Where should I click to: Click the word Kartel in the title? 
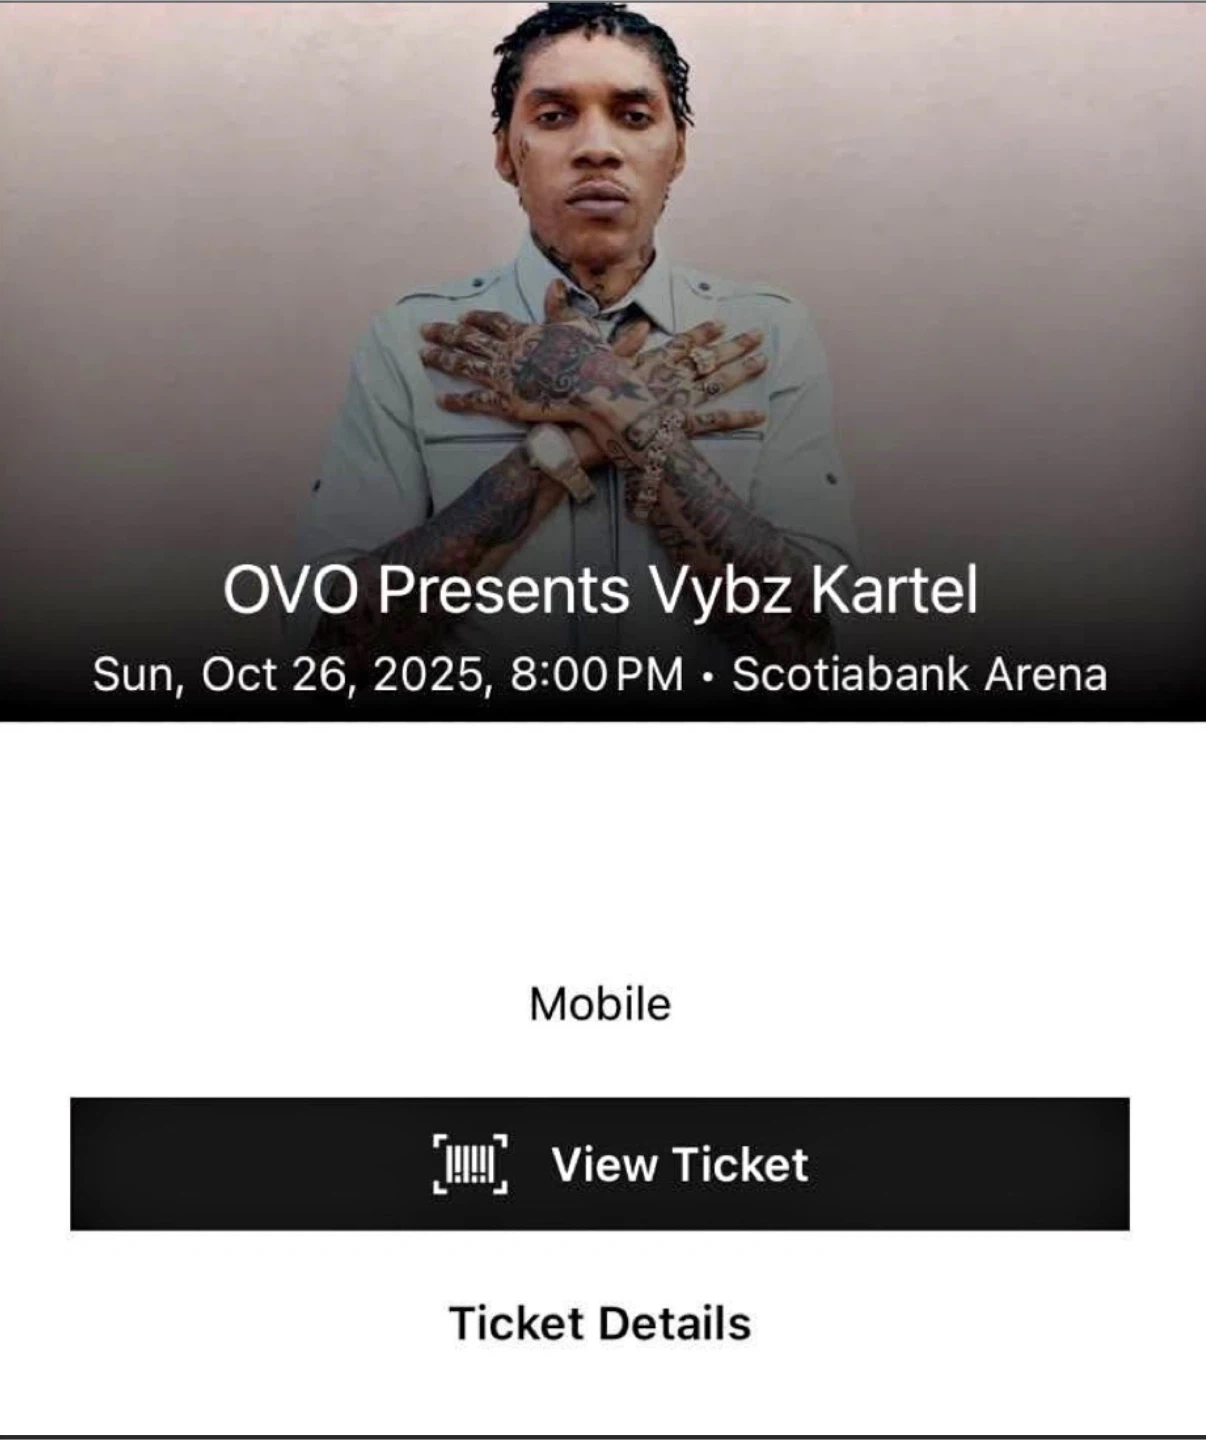(894, 590)
